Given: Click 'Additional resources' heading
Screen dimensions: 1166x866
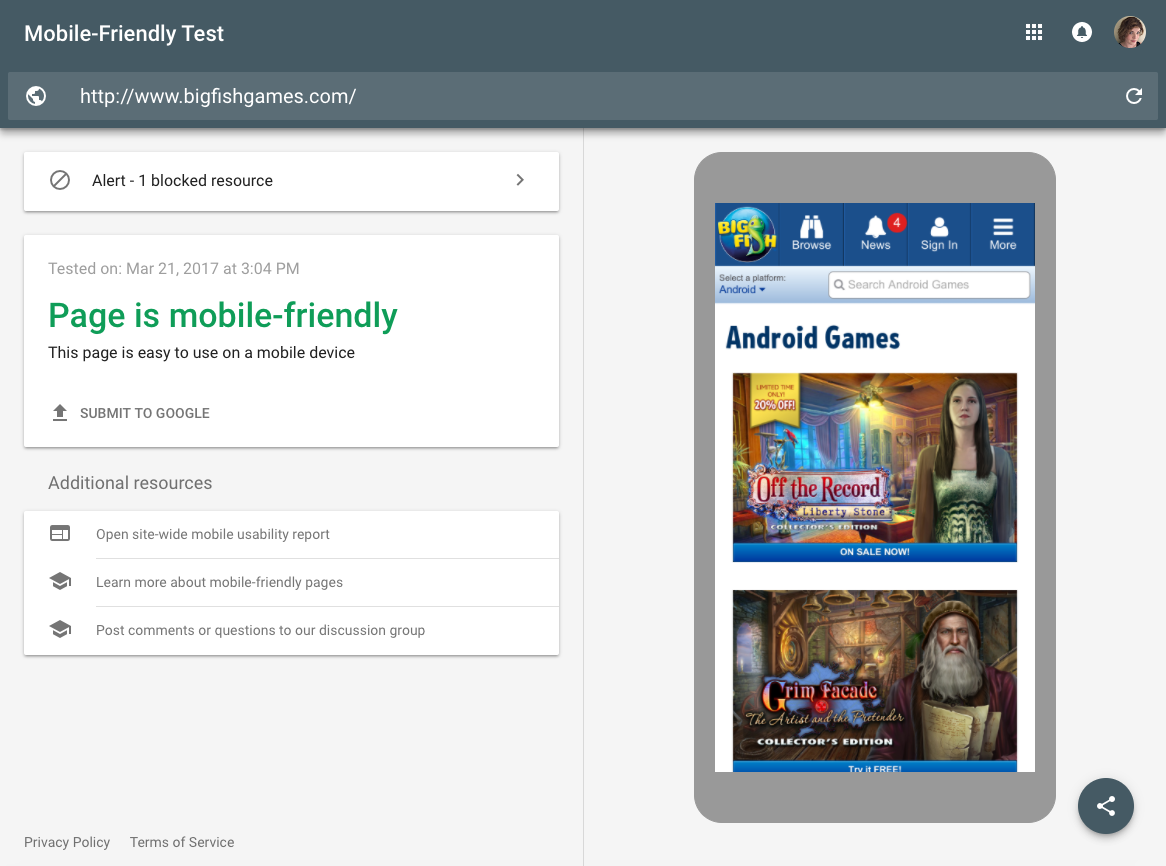Looking at the screenshot, I should click(130, 483).
